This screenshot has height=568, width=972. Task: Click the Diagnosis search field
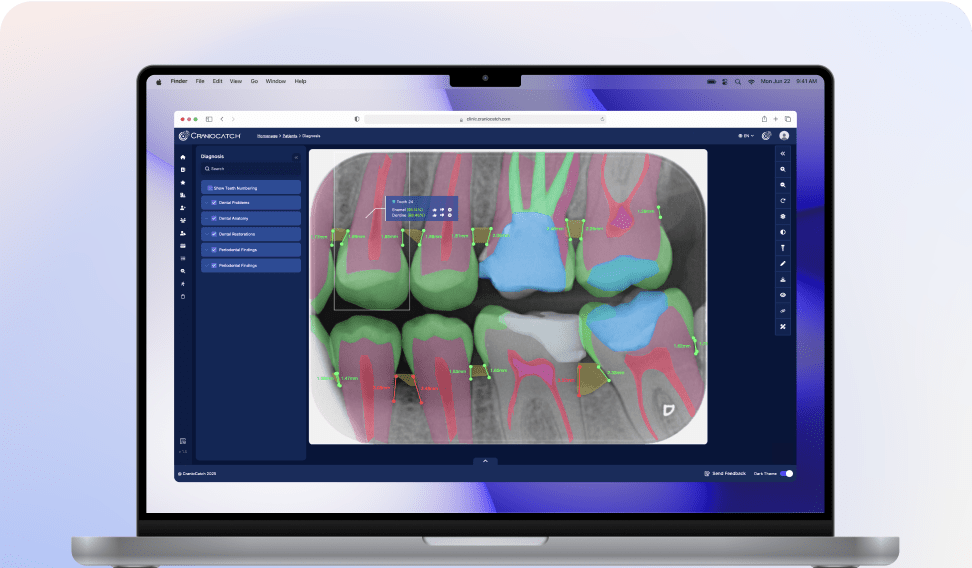[x=251, y=169]
